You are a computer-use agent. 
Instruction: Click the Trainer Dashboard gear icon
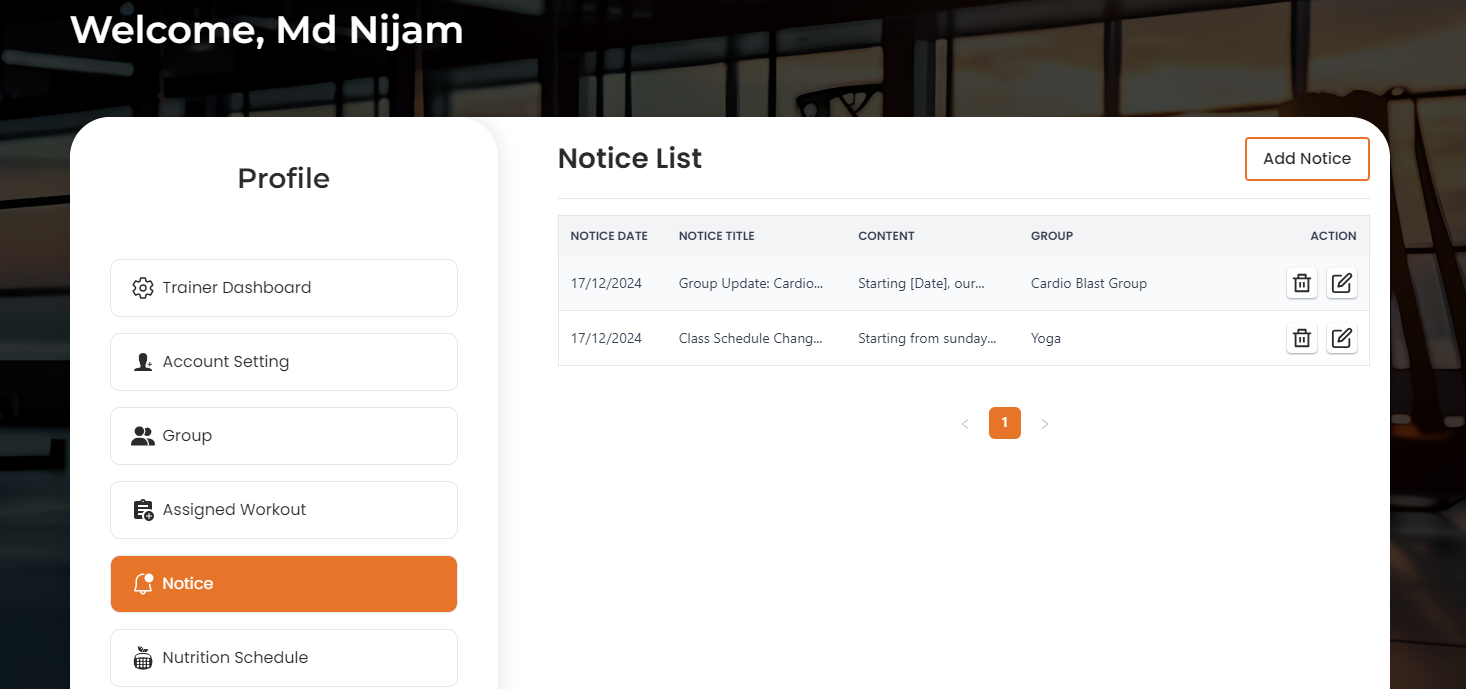coord(143,288)
